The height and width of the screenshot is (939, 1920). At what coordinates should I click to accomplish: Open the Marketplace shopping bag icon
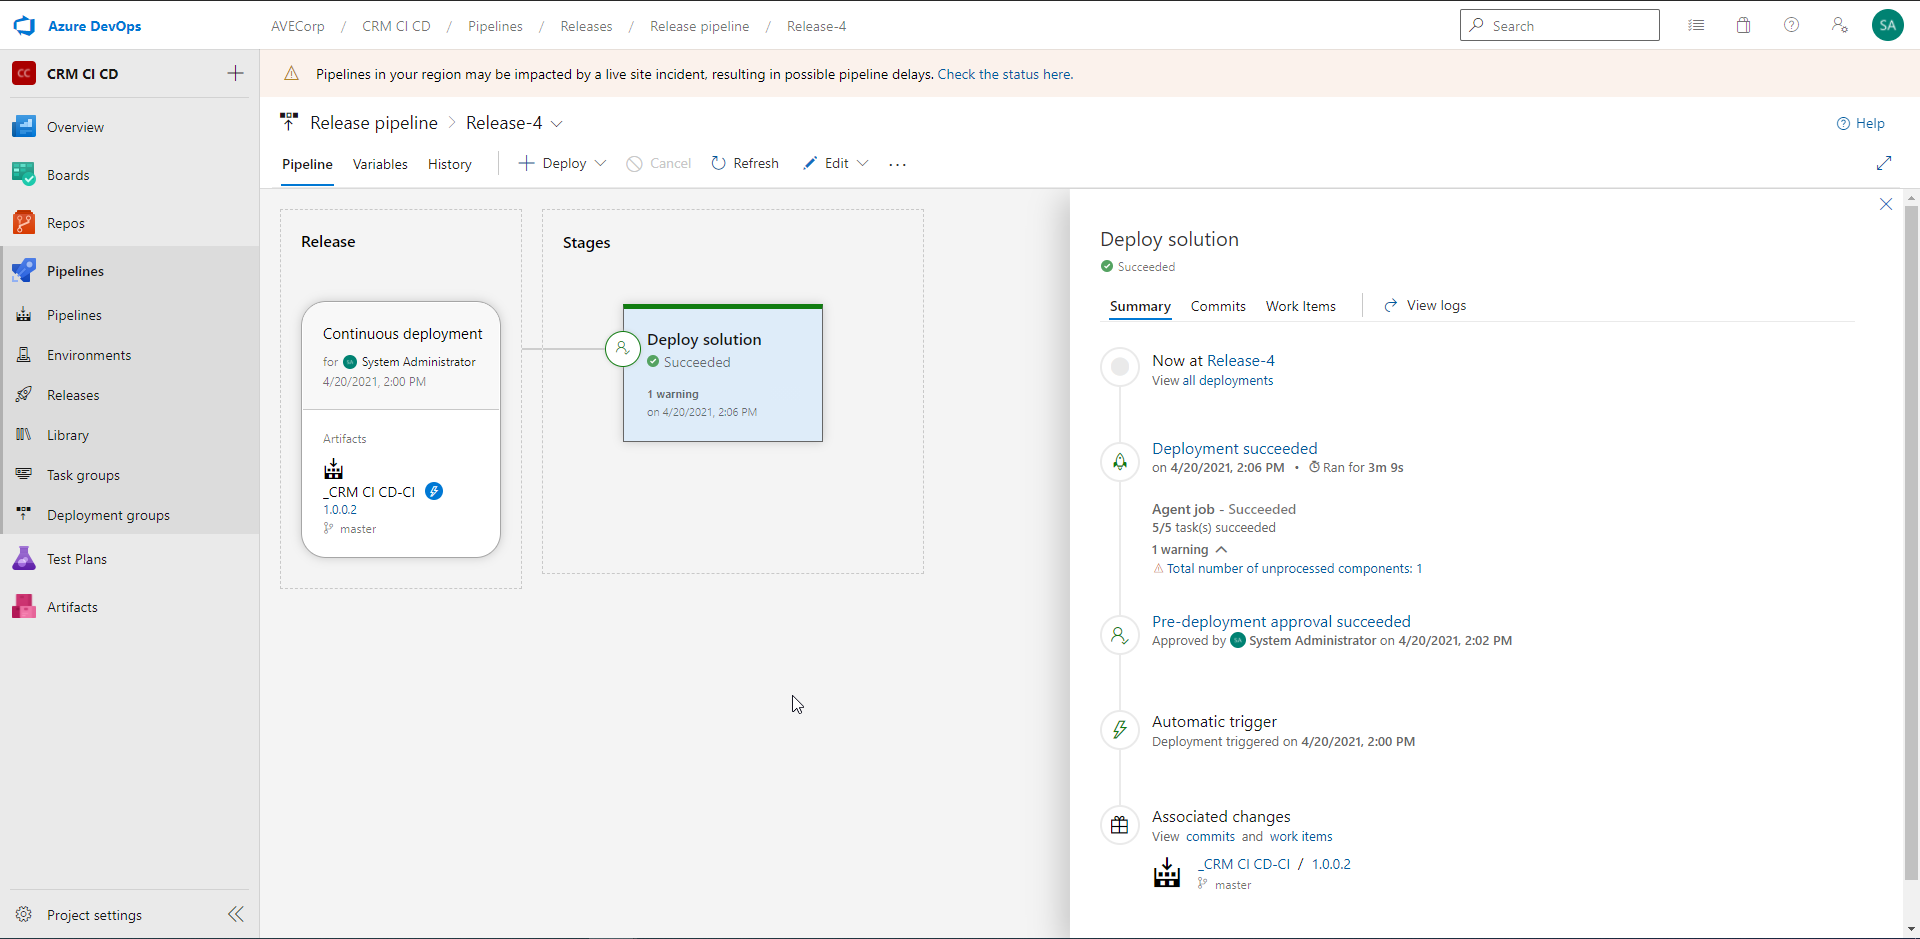pyautogui.click(x=1743, y=25)
